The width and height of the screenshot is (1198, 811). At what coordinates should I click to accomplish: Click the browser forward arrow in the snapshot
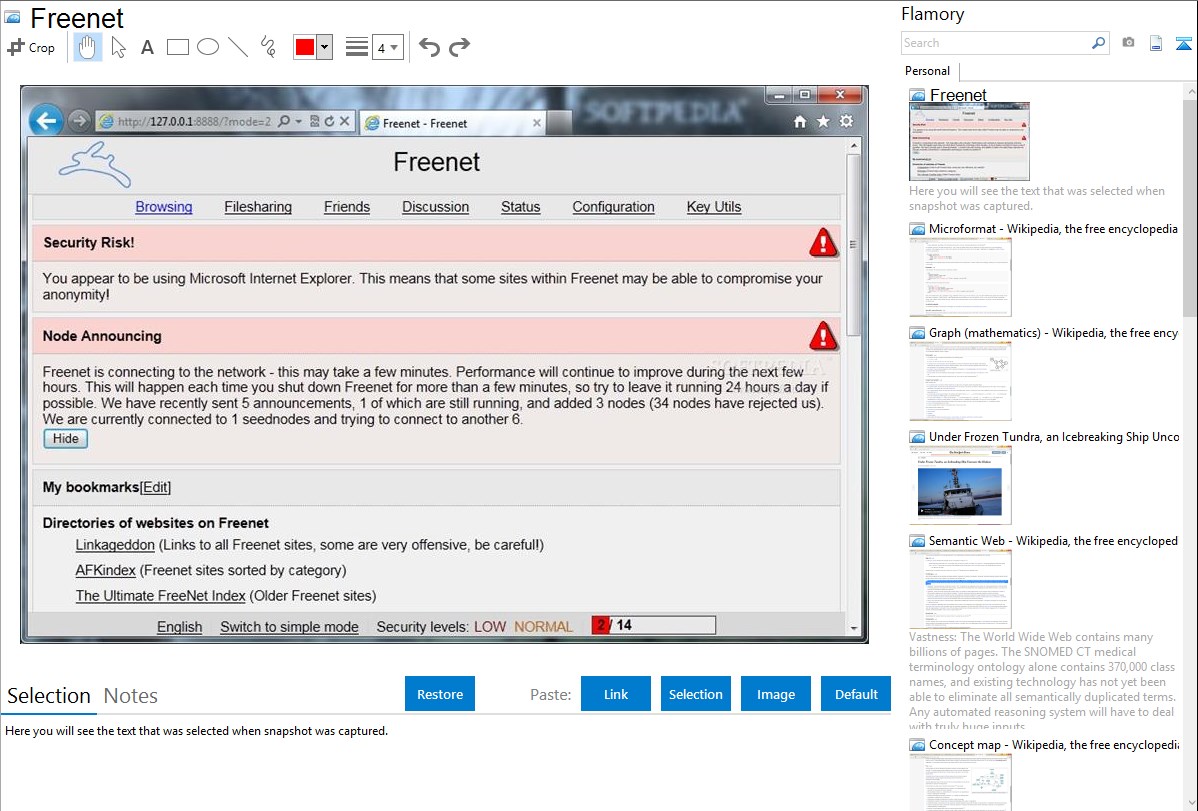(78, 121)
